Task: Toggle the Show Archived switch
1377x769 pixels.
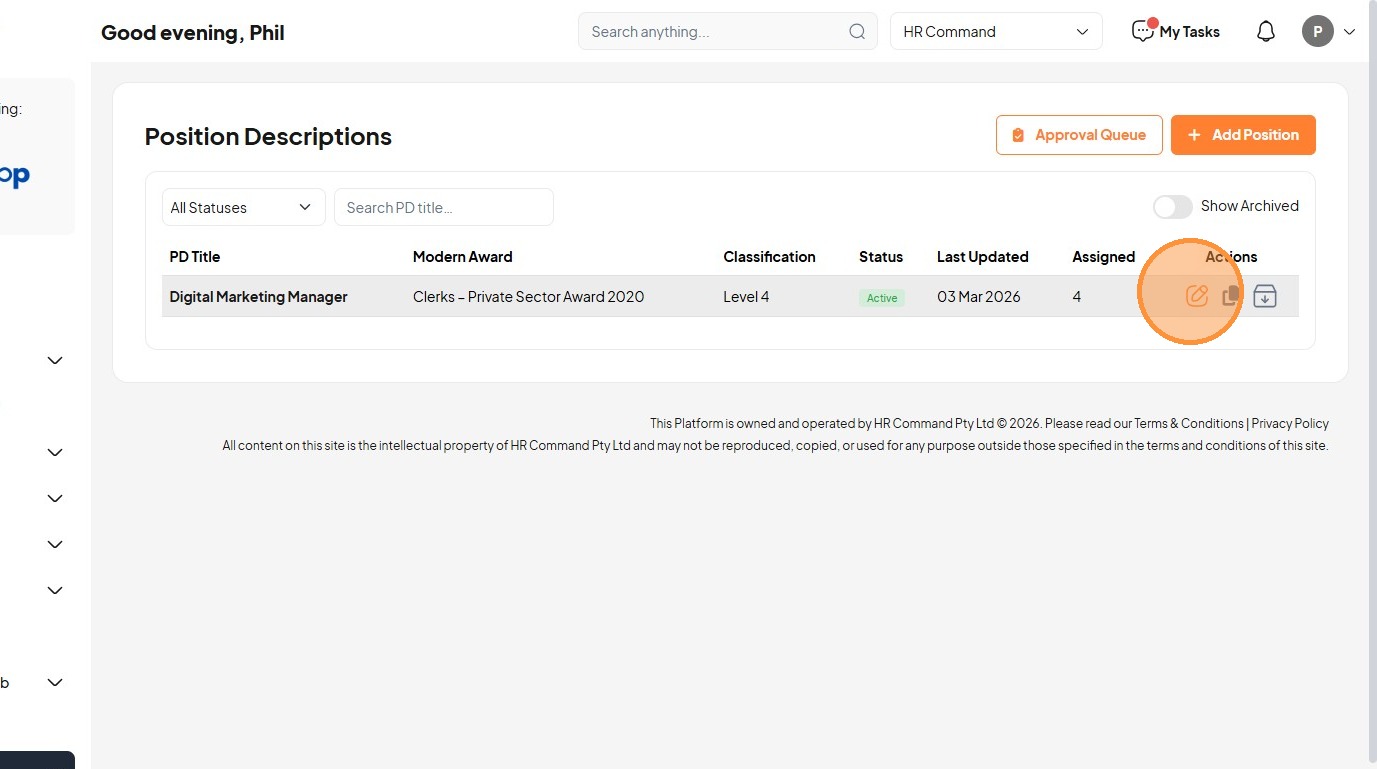Action: 1172,206
